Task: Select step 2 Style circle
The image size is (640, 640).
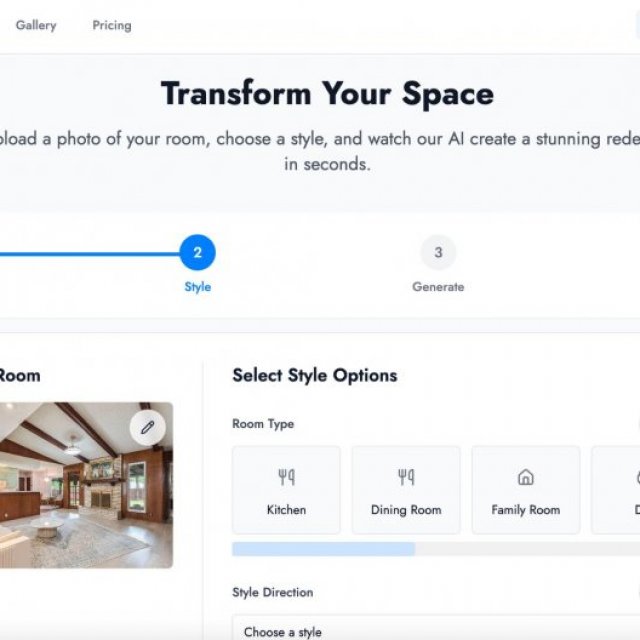Action: click(198, 252)
